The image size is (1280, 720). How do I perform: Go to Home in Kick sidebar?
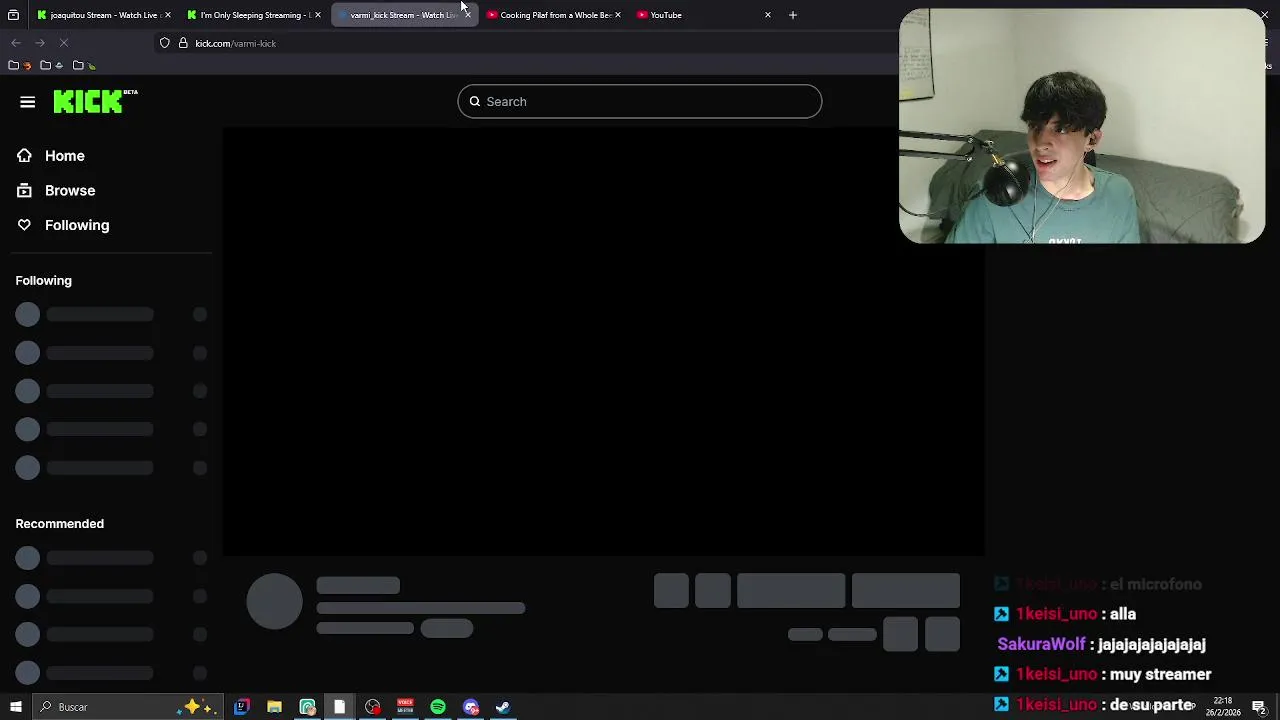[x=65, y=156]
